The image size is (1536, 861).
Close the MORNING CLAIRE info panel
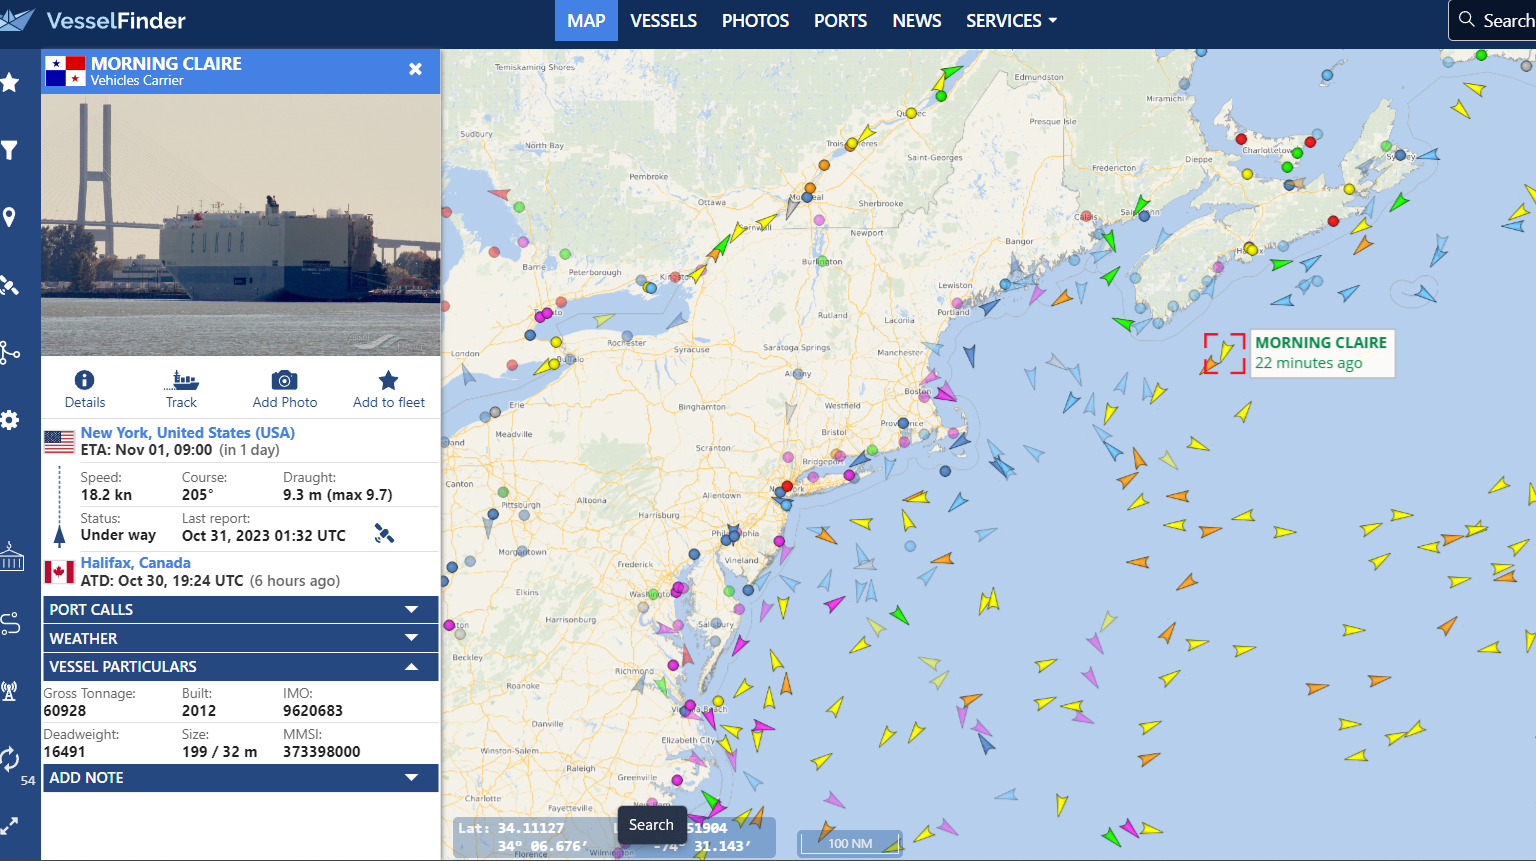tap(415, 69)
